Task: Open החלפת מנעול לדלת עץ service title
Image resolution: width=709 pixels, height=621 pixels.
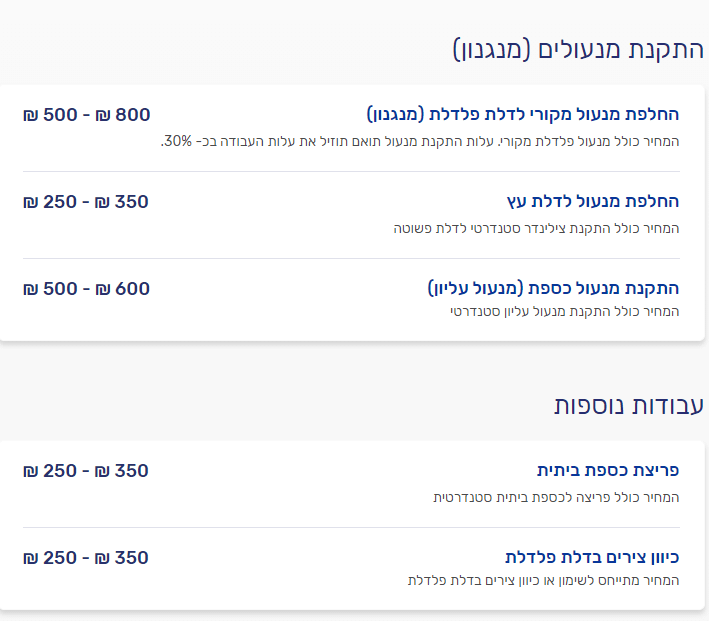Action: (x=593, y=201)
